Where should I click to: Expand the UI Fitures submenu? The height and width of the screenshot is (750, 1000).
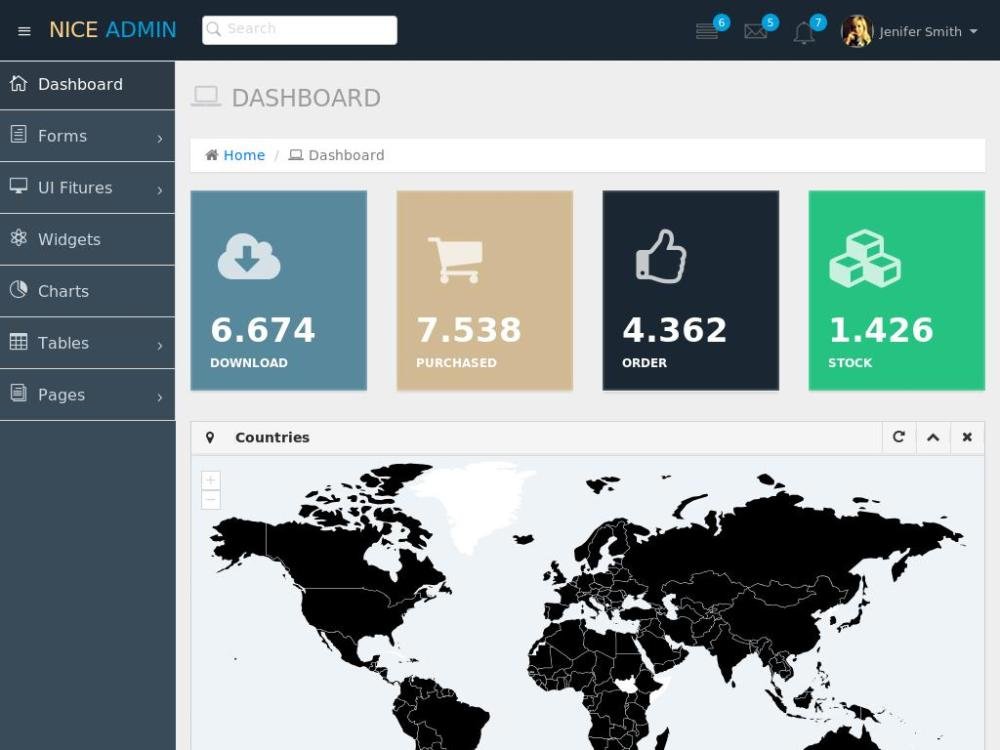click(87, 188)
